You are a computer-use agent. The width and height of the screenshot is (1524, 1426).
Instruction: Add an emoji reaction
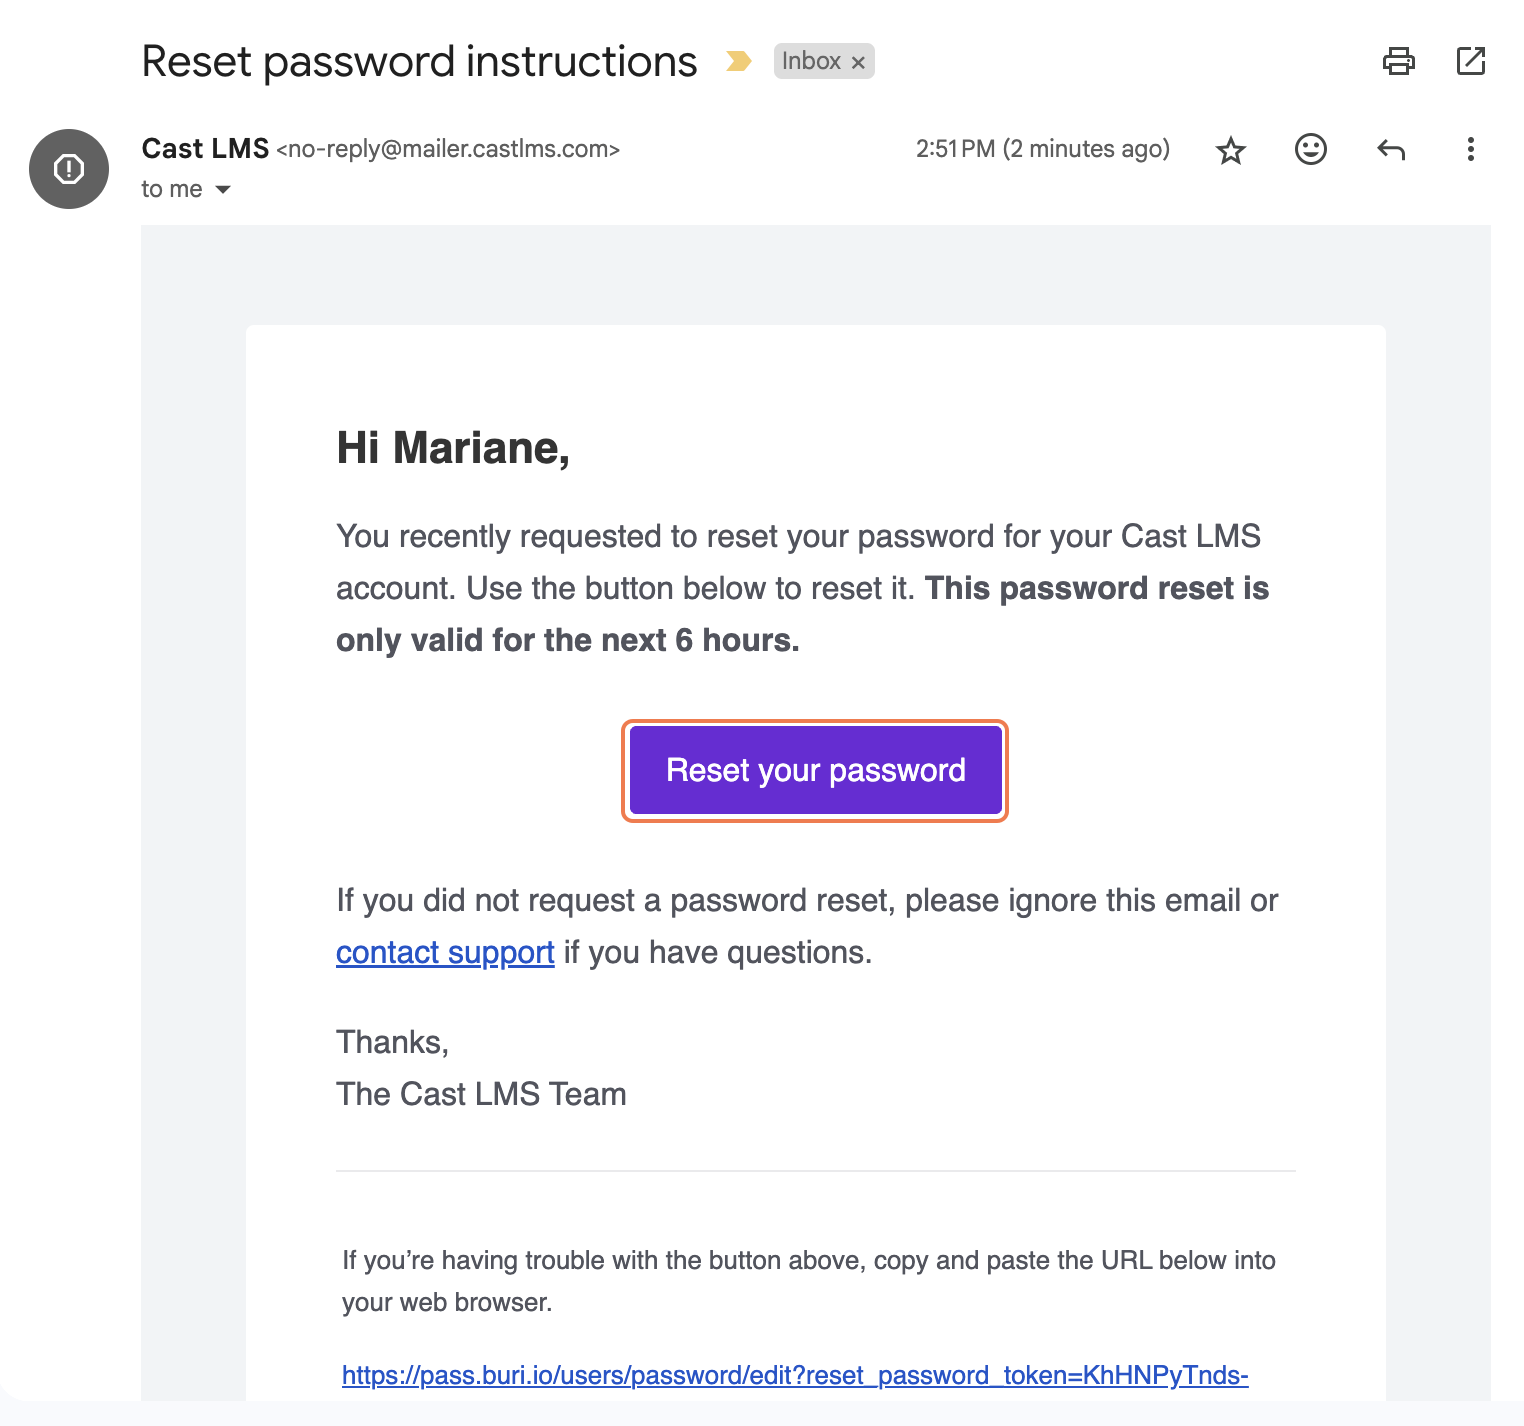click(x=1310, y=149)
